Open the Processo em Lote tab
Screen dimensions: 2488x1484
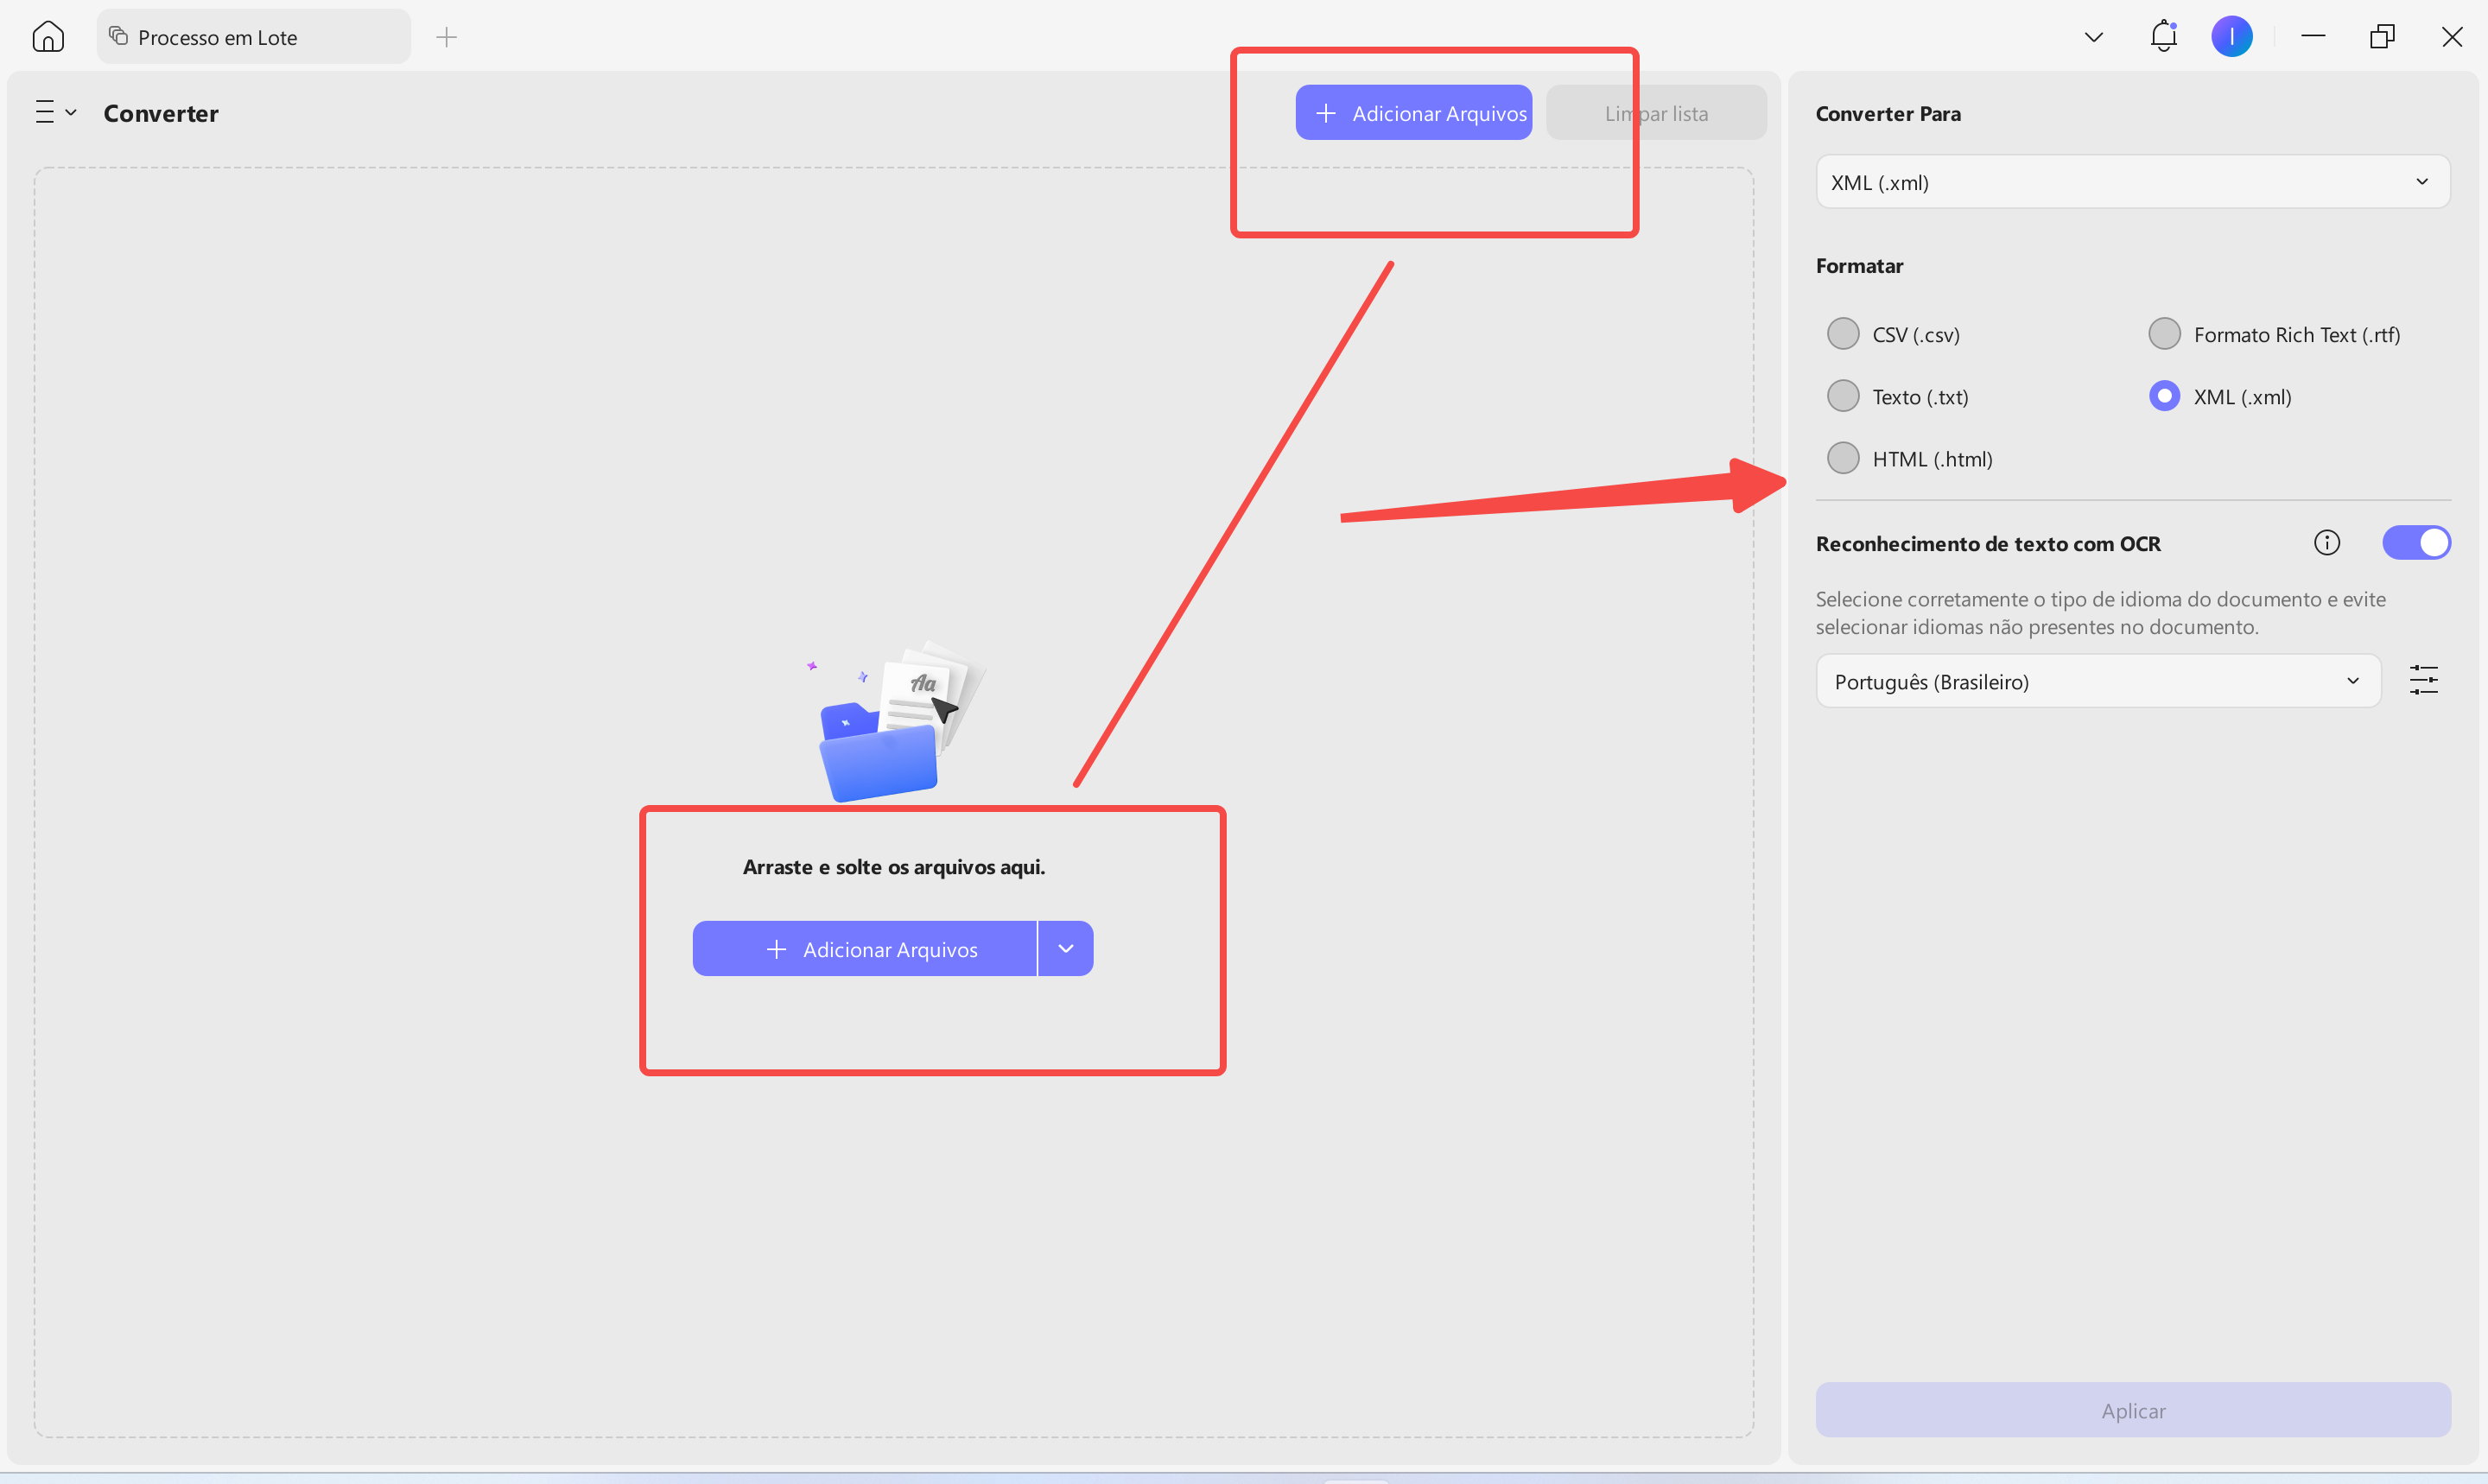click(x=253, y=37)
